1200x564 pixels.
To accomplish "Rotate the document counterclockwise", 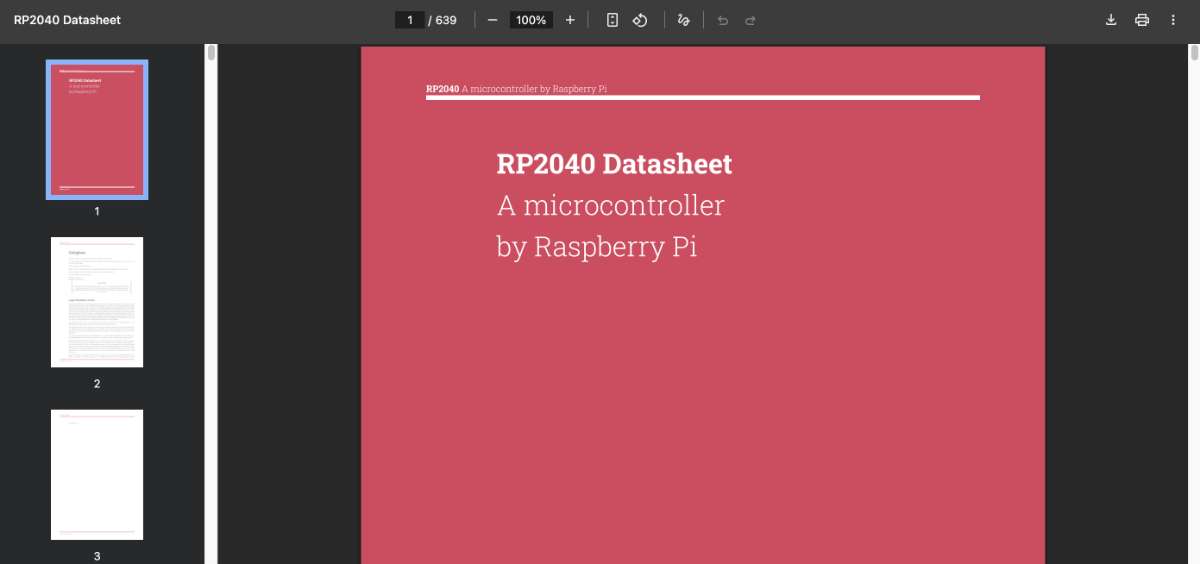I will point(641,20).
